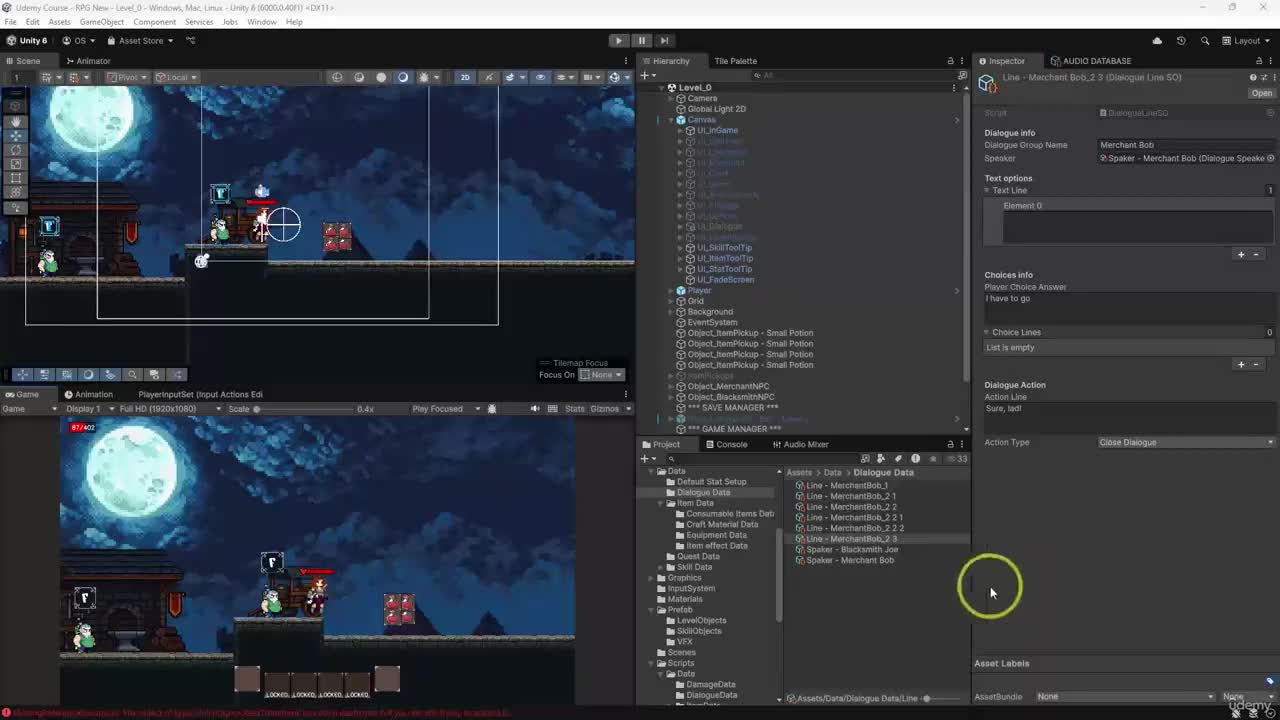Select Line - MerchantBob_1 asset
Screen dimensions: 1280x720
pos(846,486)
